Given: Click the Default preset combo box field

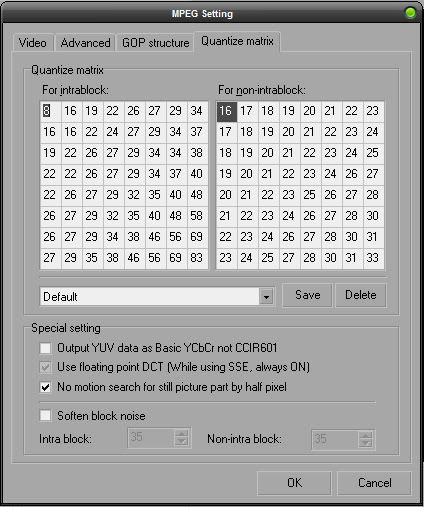Looking at the screenshot, I should pos(150,296).
